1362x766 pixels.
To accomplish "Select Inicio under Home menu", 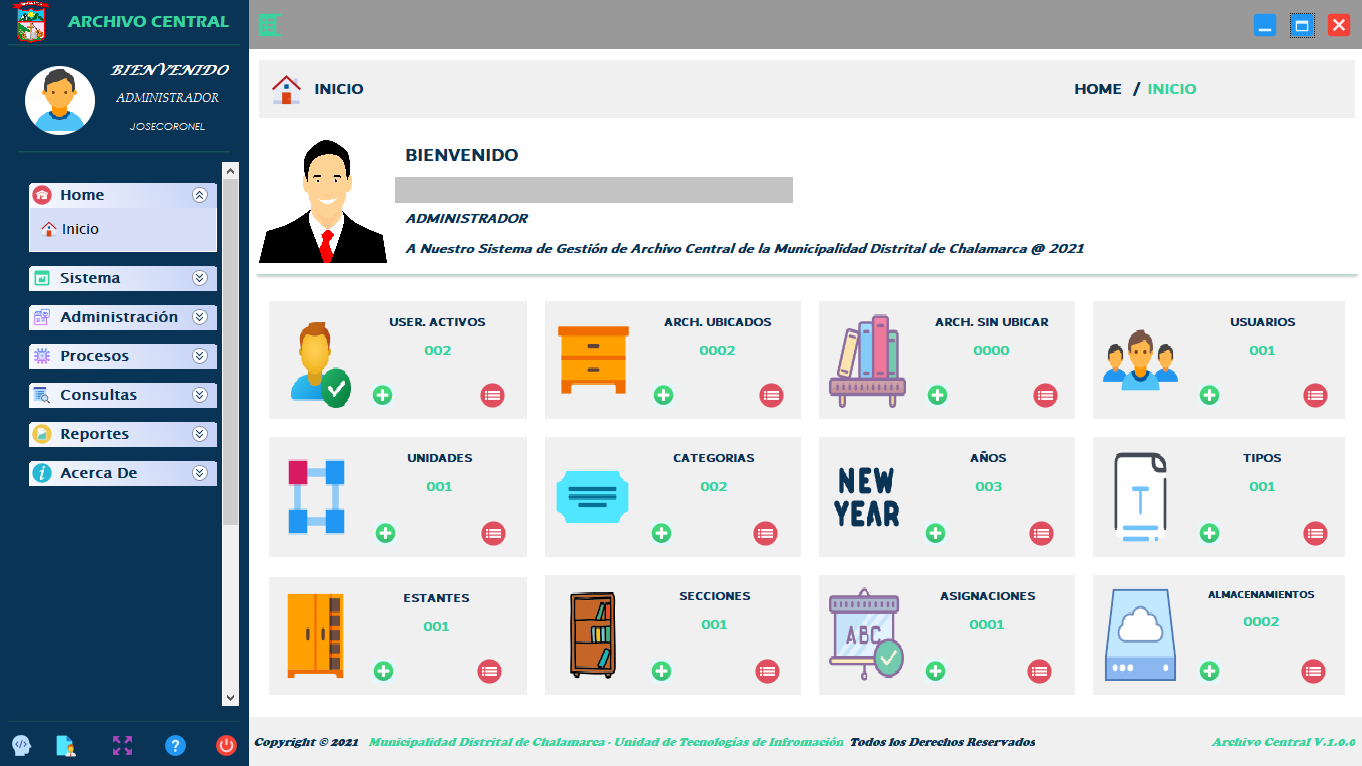I will [80, 229].
